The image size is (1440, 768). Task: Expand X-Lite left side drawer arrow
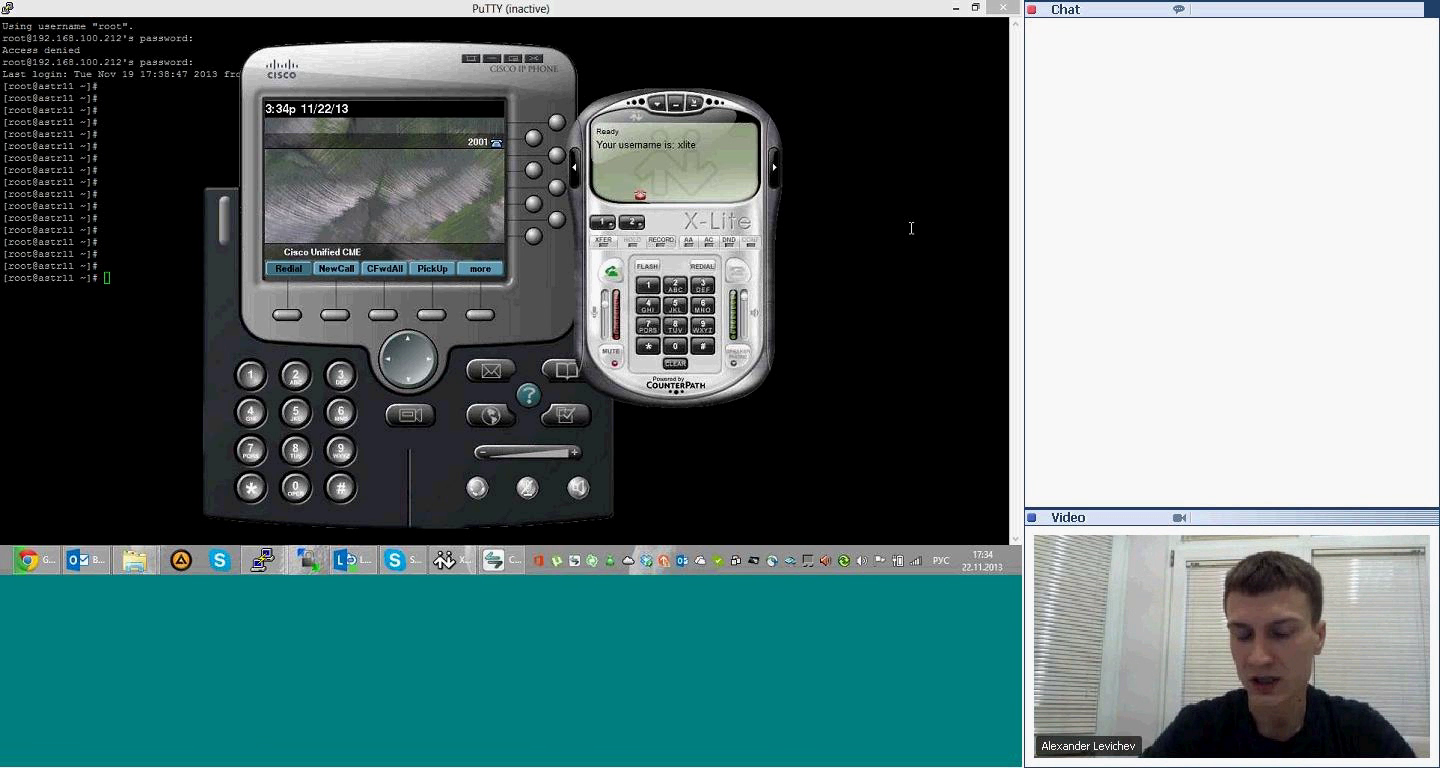coord(574,167)
